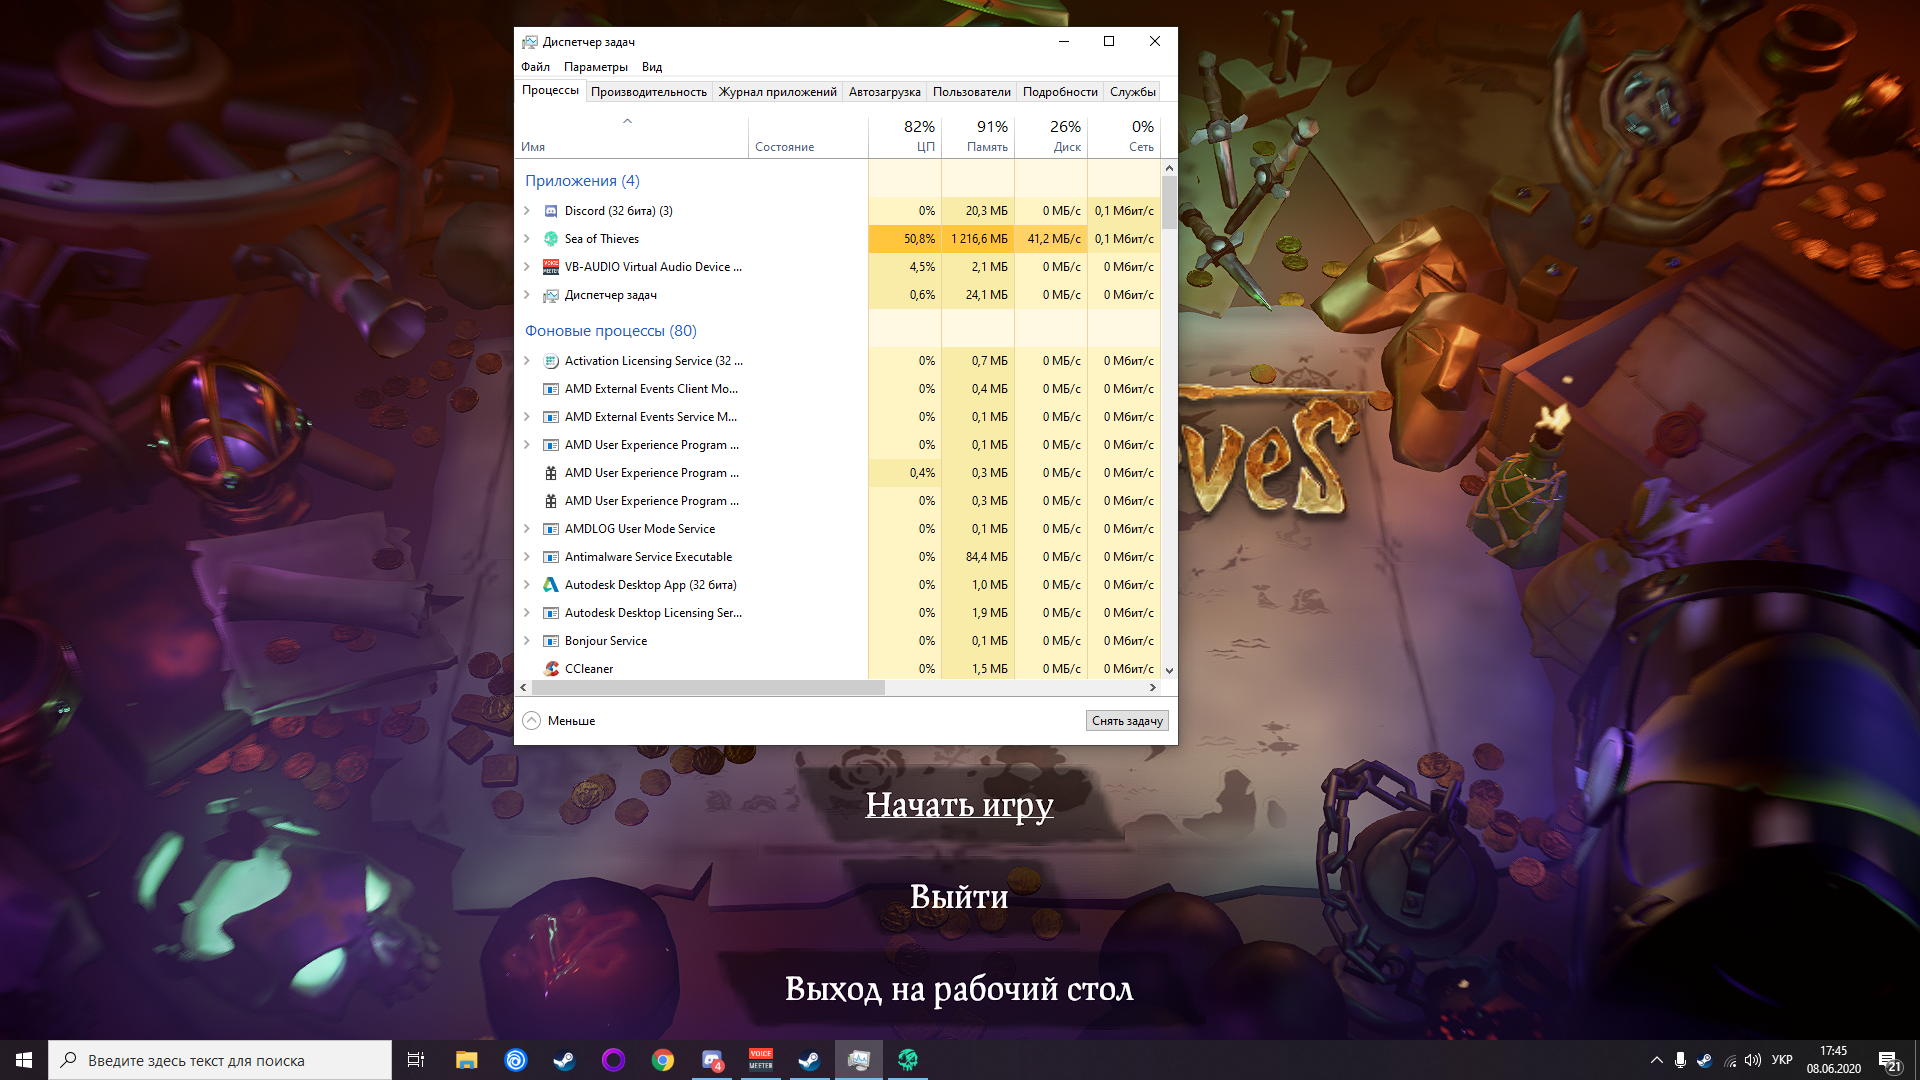Switch to Steam window beside VoiceMeeter

pos(810,1060)
